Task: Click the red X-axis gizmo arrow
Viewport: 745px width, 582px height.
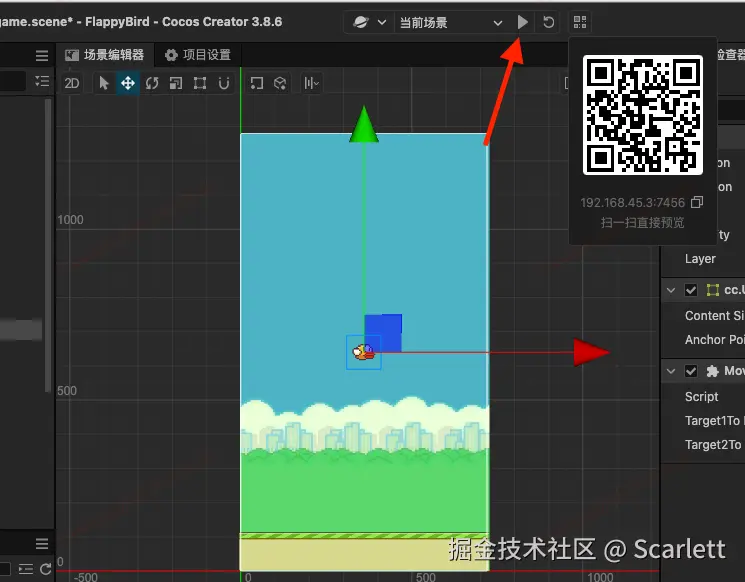Action: [x=592, y=352]
